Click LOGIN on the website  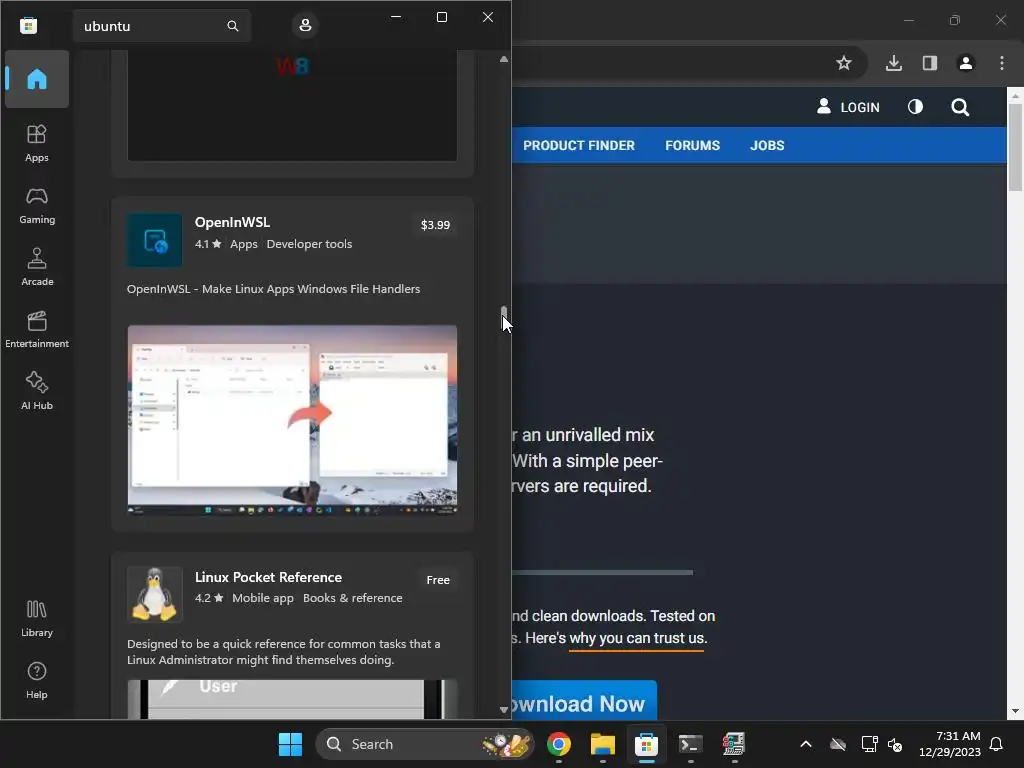pos(848,107)
